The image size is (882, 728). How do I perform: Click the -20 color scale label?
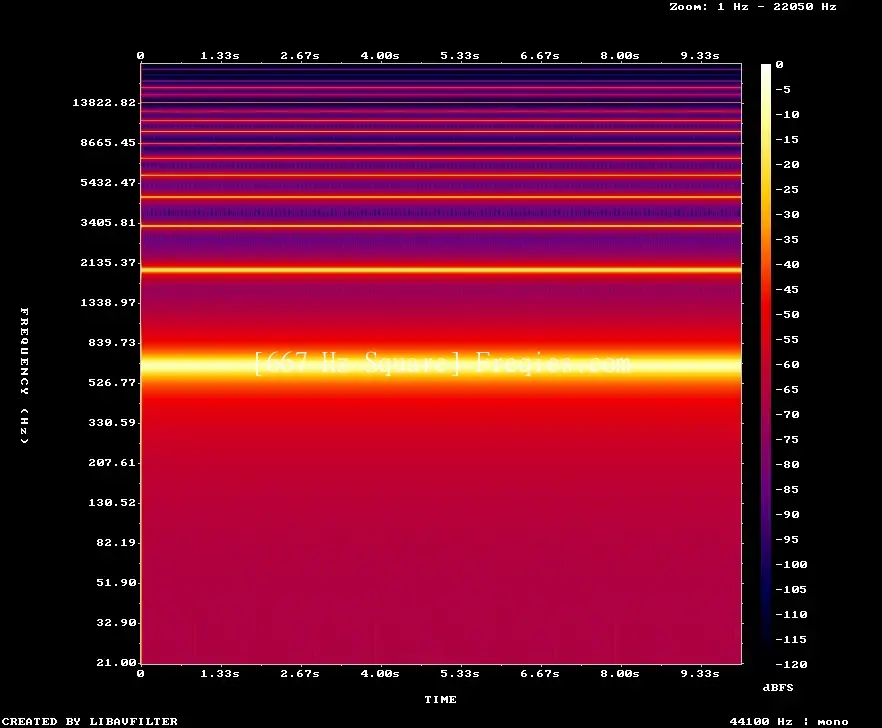(x=787, y=164)
